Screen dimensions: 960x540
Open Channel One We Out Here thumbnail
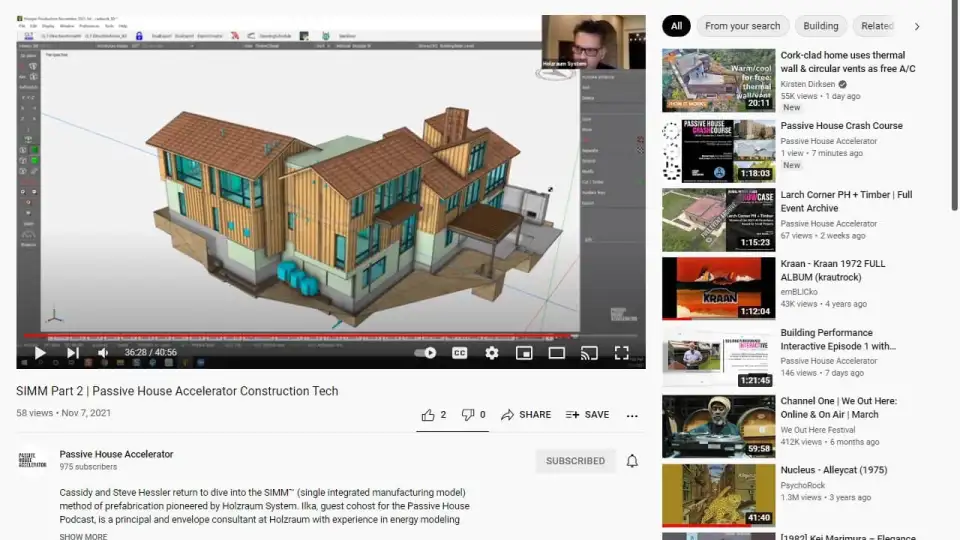tap(718, 426)
